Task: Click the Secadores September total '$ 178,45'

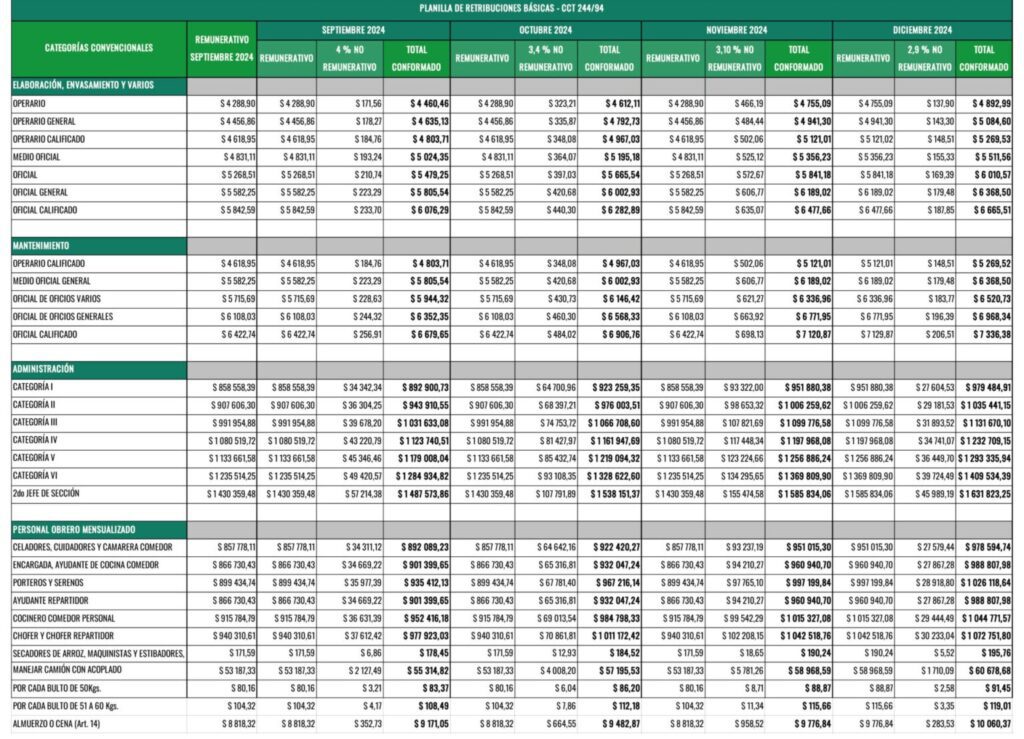Action: [434, 653]
